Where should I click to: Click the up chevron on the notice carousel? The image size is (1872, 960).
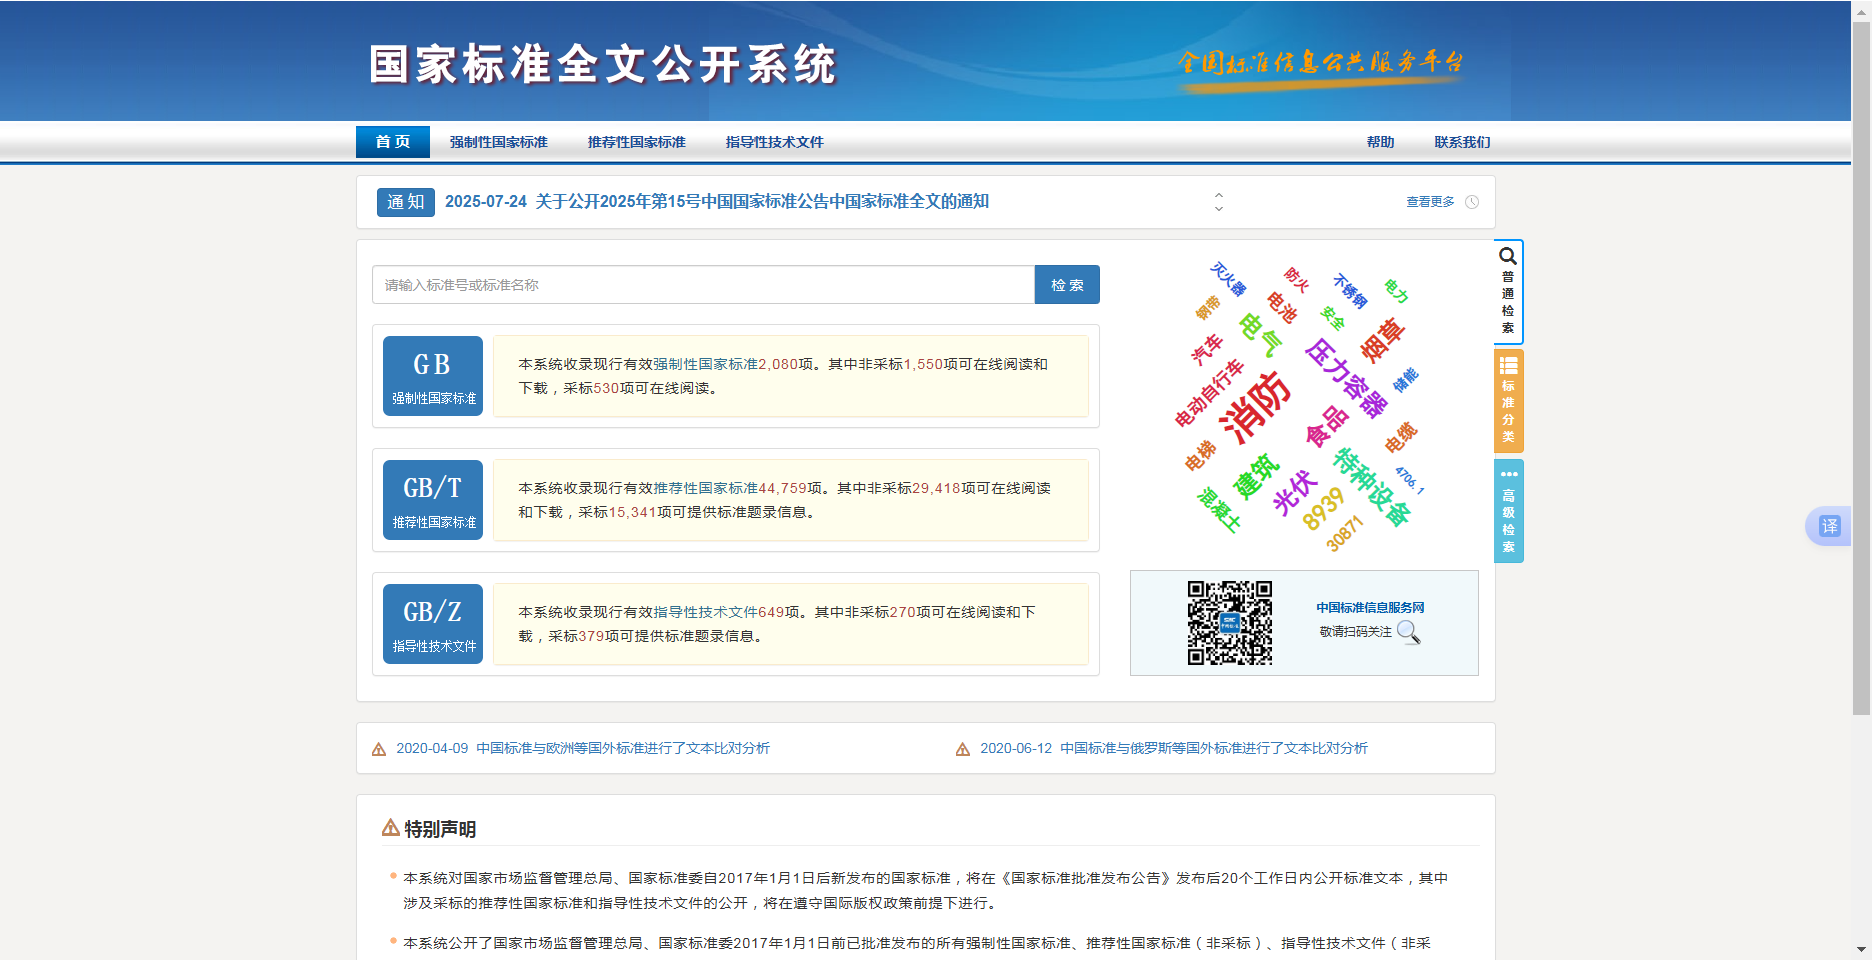point(1218,196)
